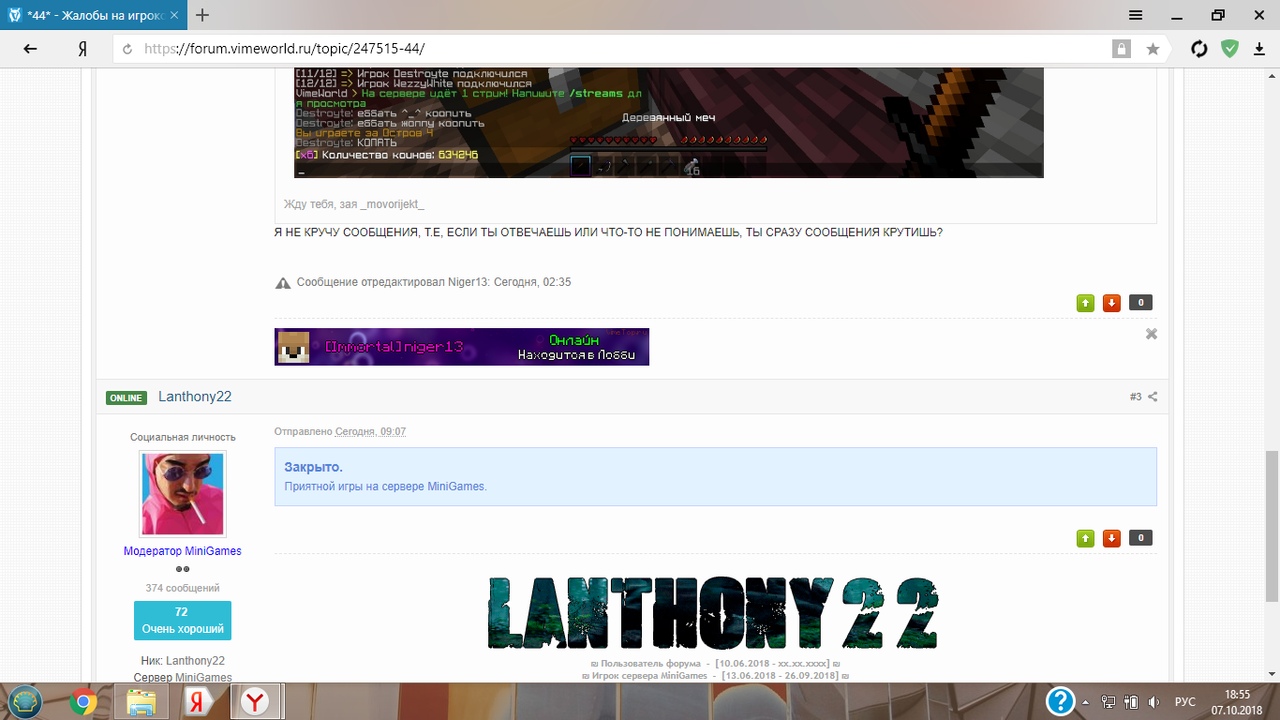This screenshot has height=720, width=1280.
Task: Downvote Lanthony22's post with the red arrow
Action: click(x=1111, y=538)
